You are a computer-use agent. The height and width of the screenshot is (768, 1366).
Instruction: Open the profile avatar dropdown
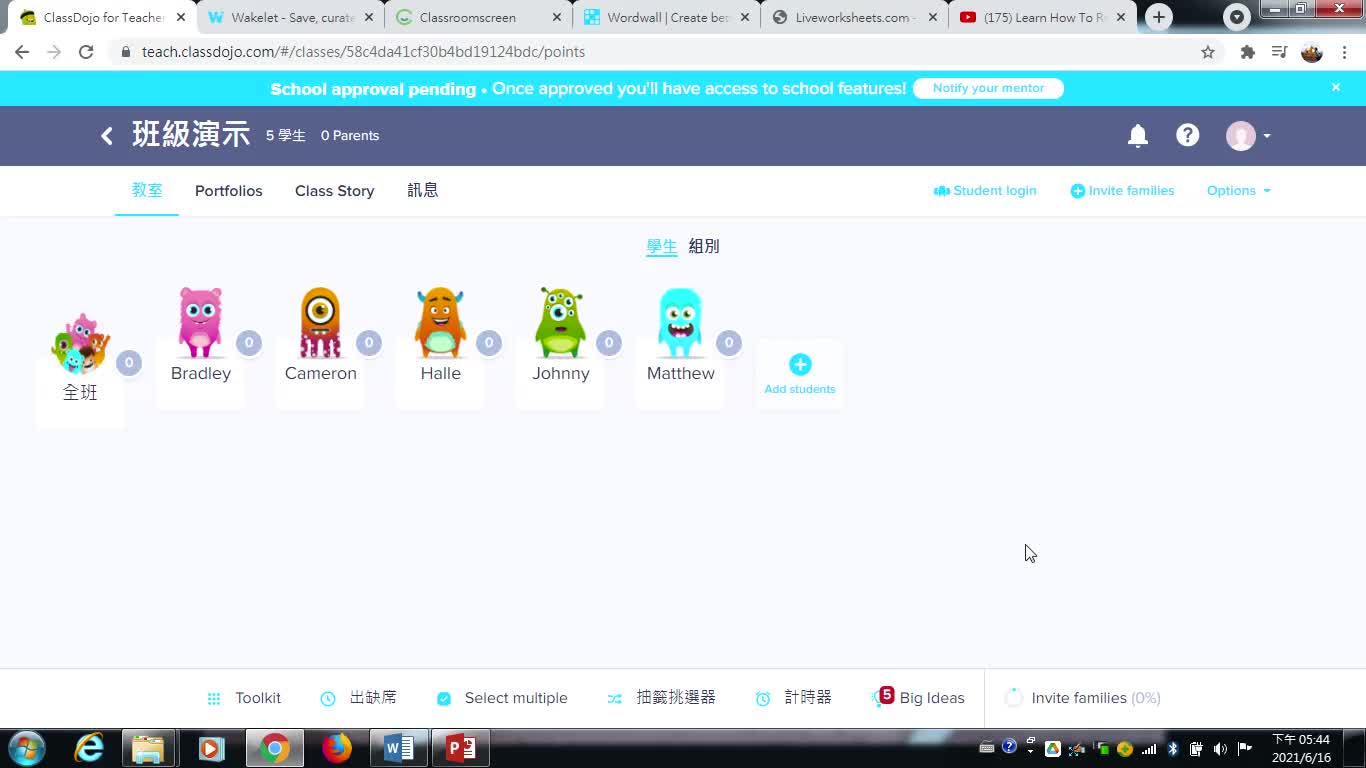pyautogui.click(x=1248, y=136)
